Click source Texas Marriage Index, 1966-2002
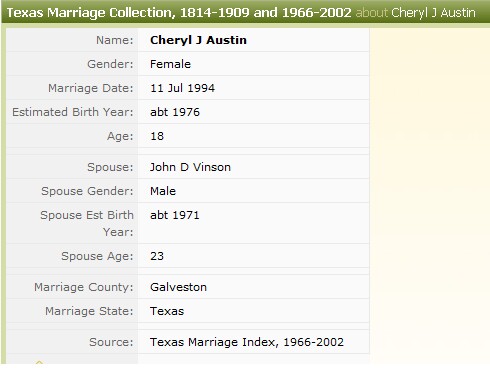Image resolution: width=490 pixels, height=368 pixels. coord(247,342)
